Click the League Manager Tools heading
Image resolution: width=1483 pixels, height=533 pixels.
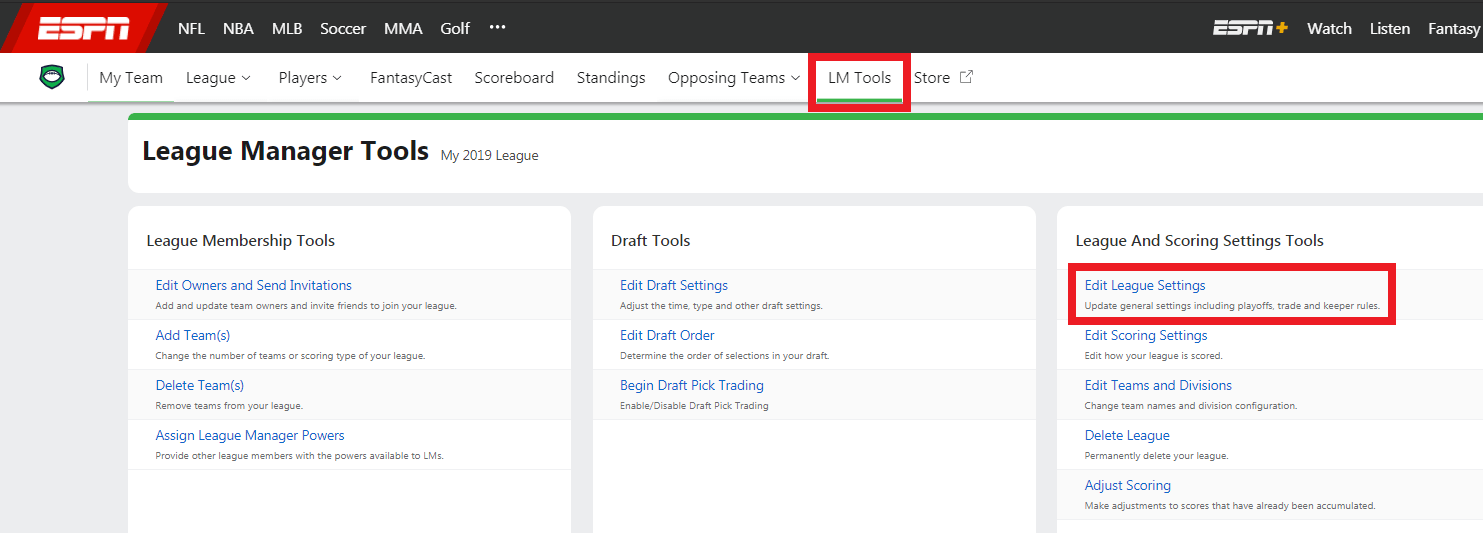point(285,151)
